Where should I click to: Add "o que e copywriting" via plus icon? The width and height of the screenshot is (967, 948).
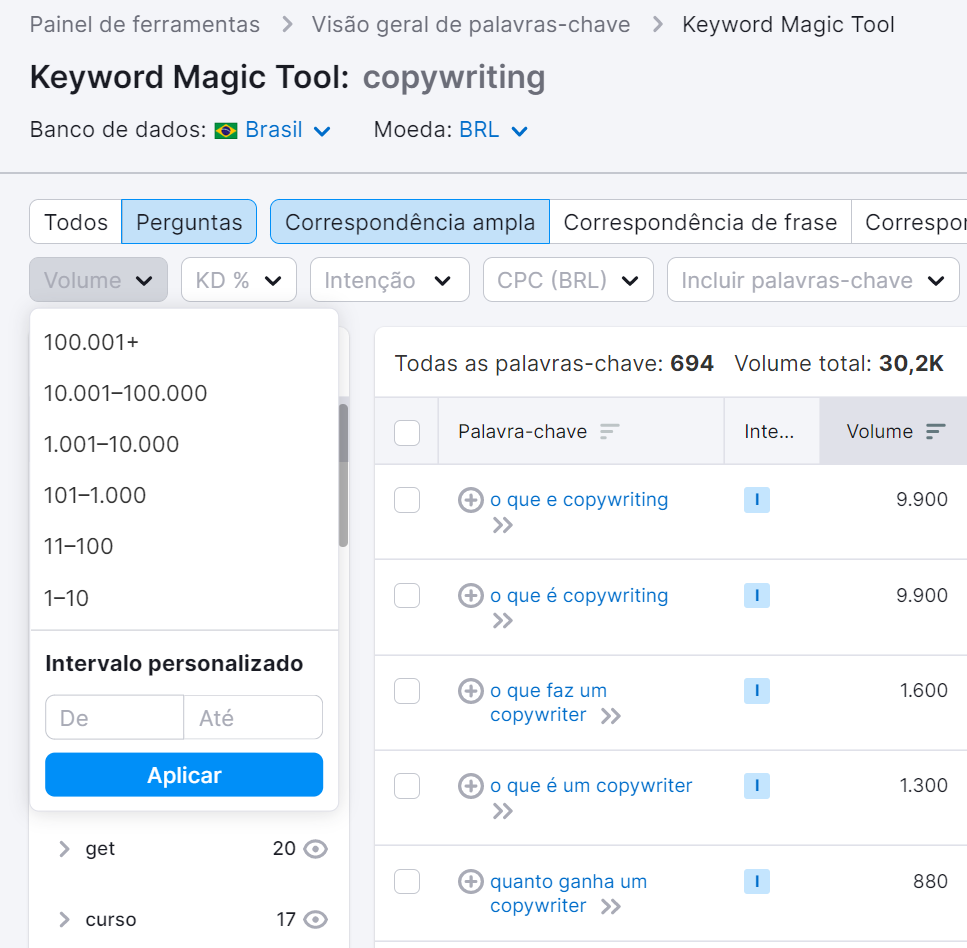coord(470,499)
